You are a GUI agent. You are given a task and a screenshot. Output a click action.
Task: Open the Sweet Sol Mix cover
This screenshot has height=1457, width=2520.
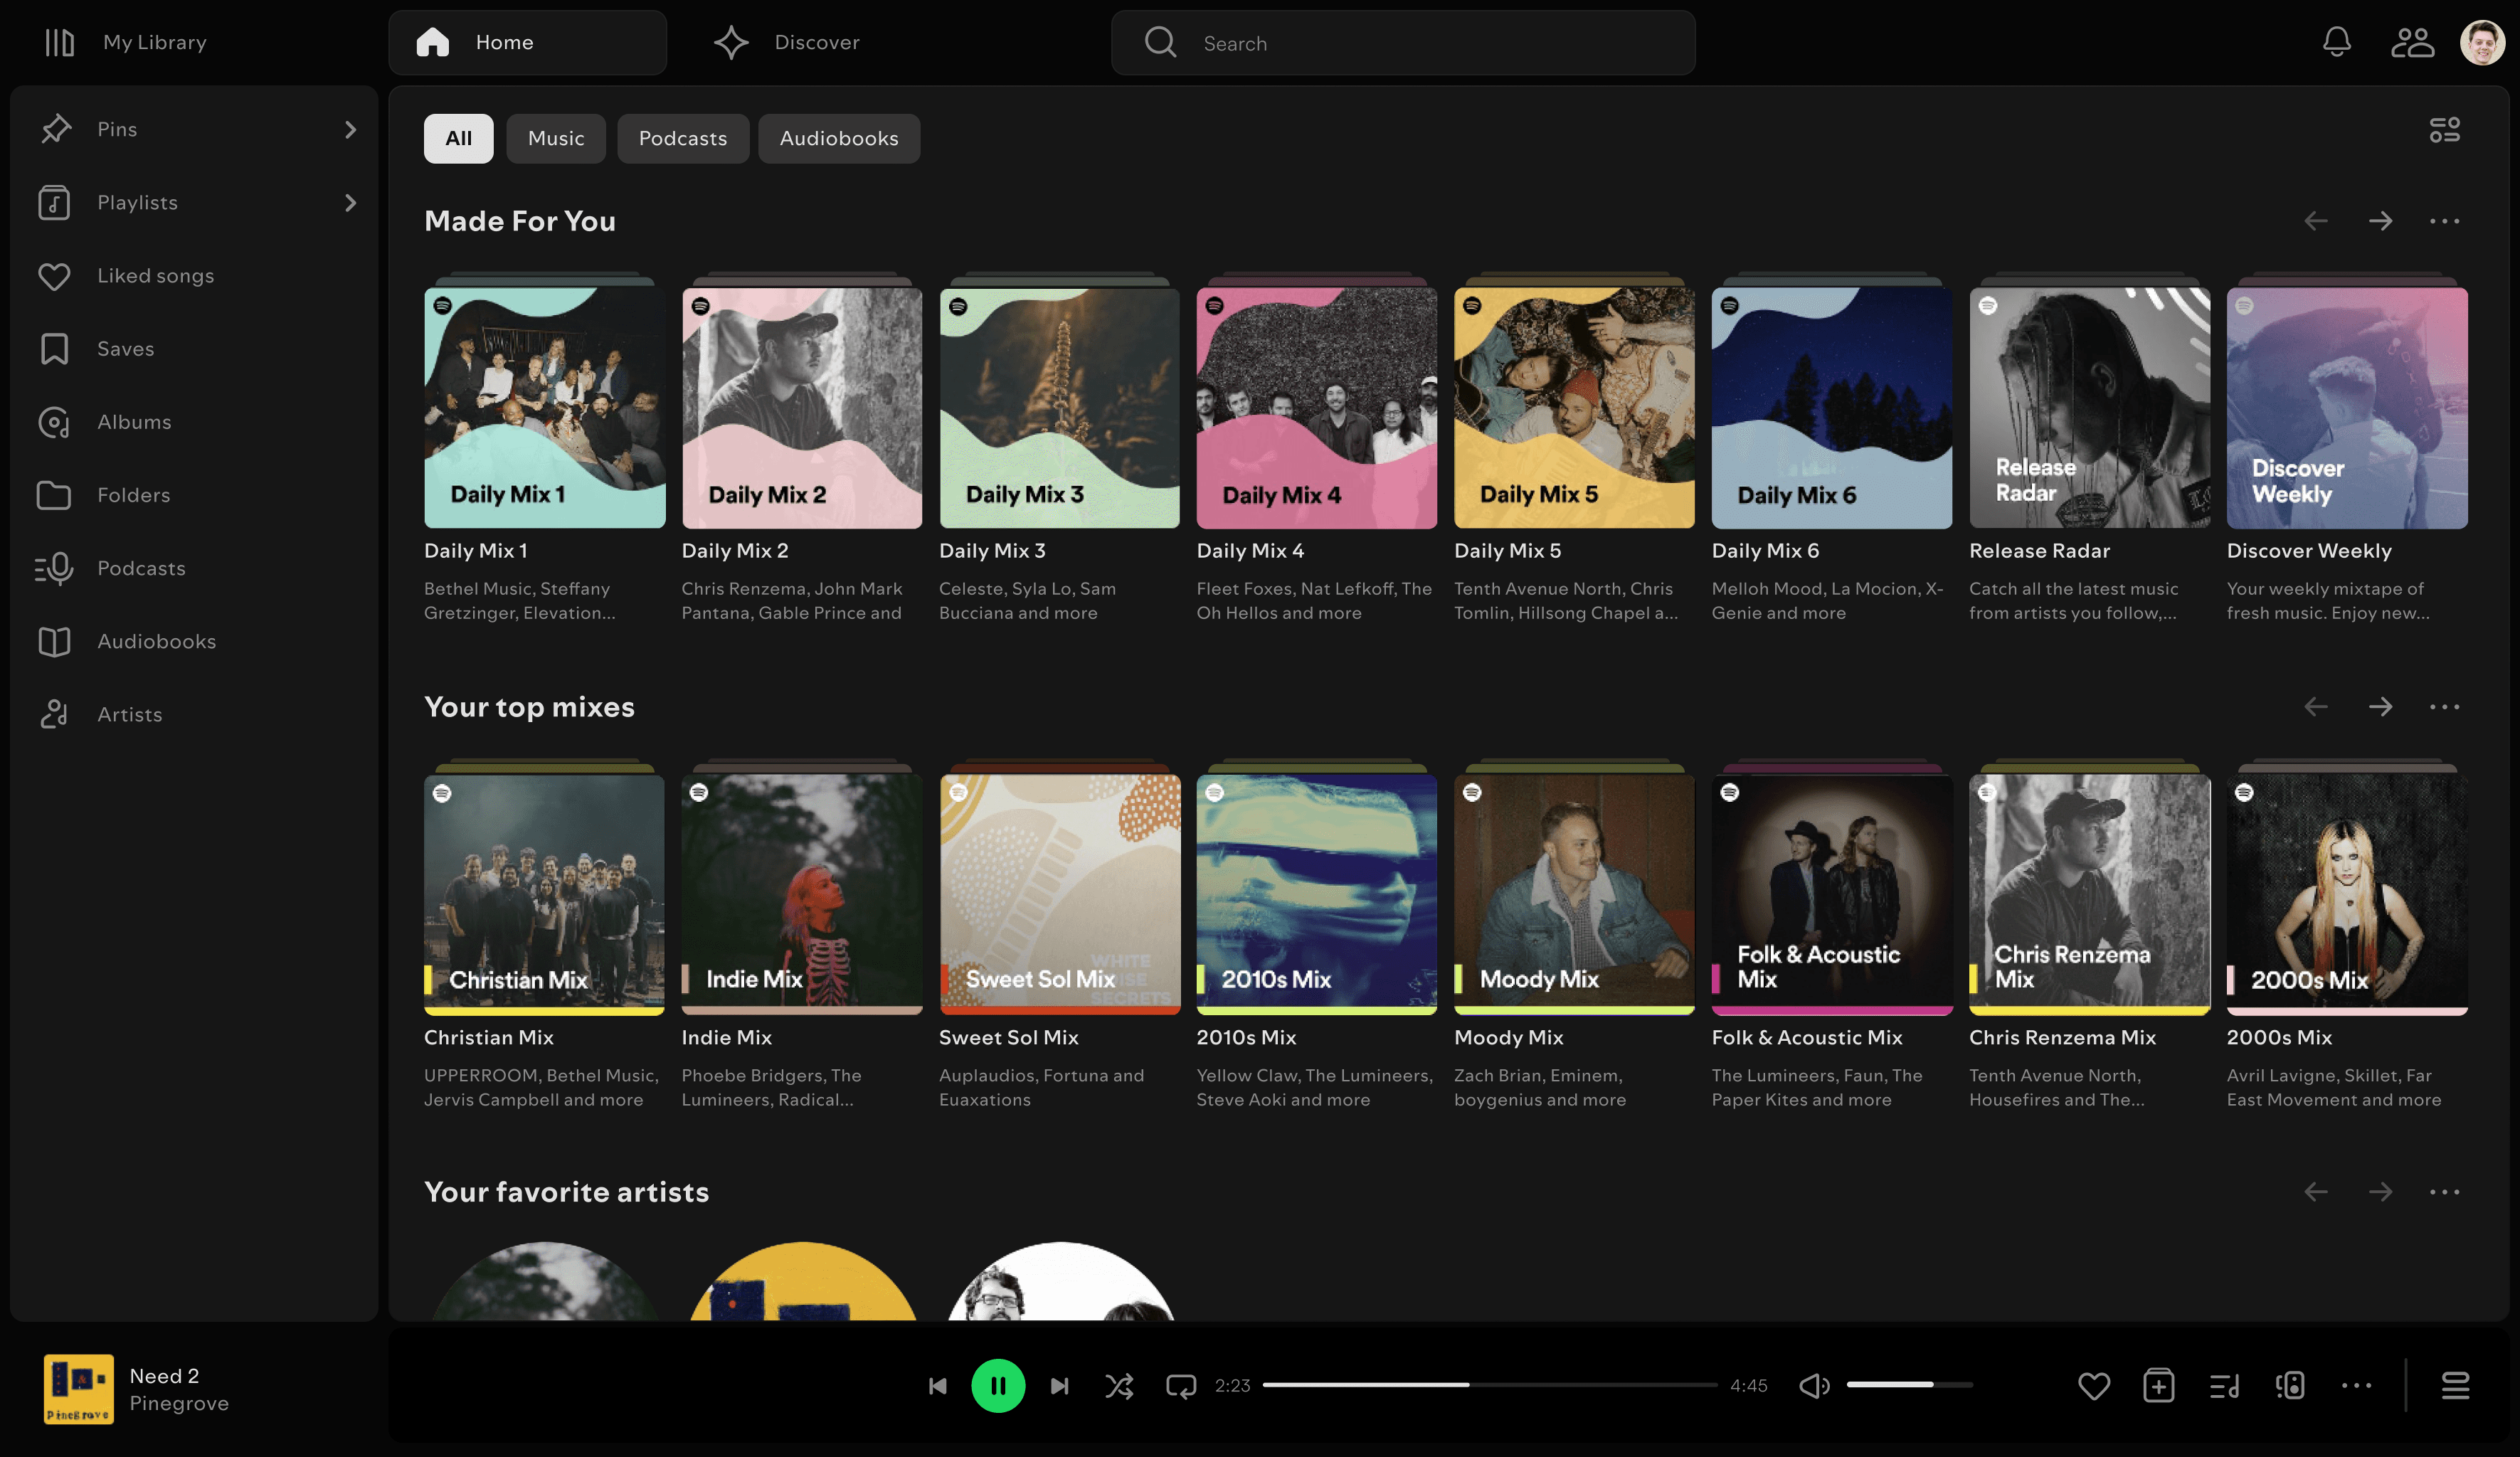click(1059, 895)
